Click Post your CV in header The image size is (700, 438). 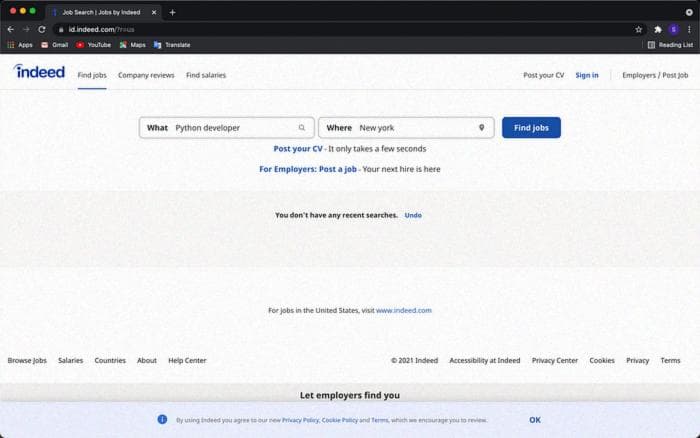tap(543, 75)
